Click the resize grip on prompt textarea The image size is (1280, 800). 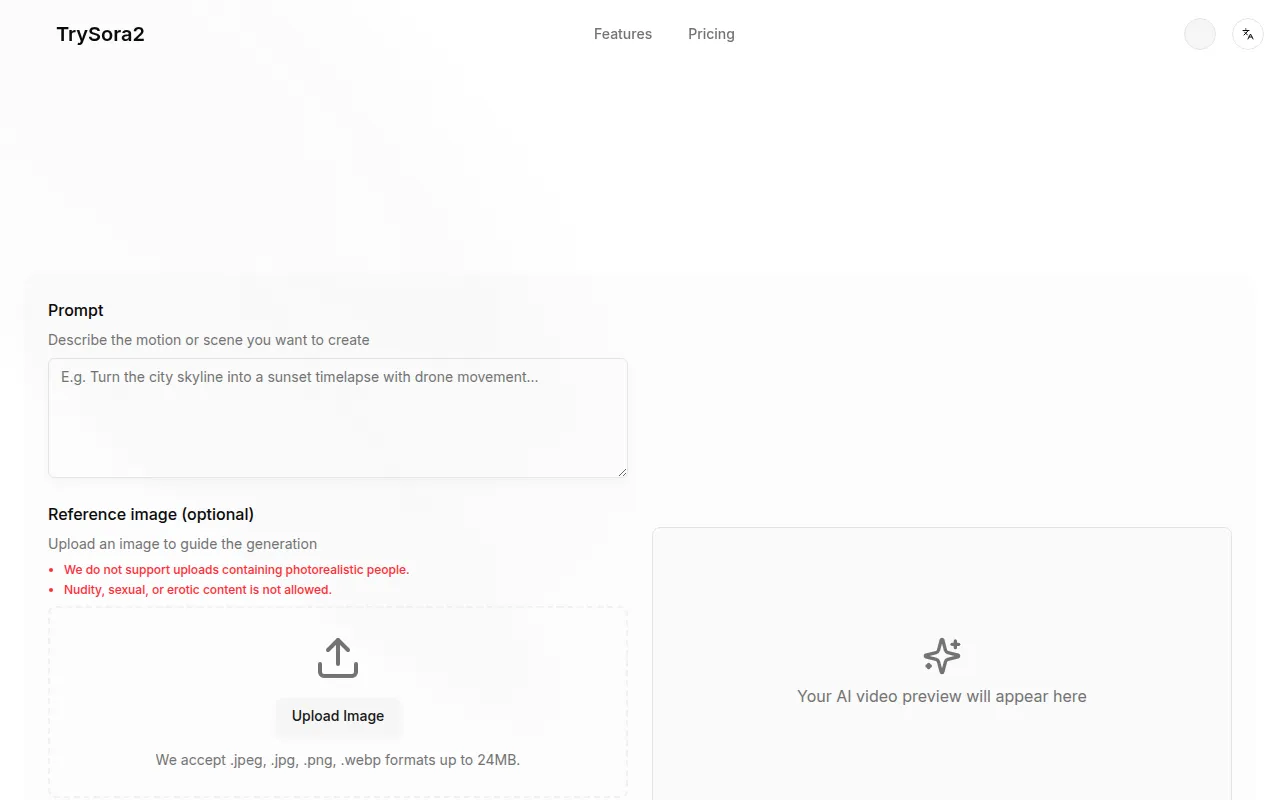[x=621, y=471]
